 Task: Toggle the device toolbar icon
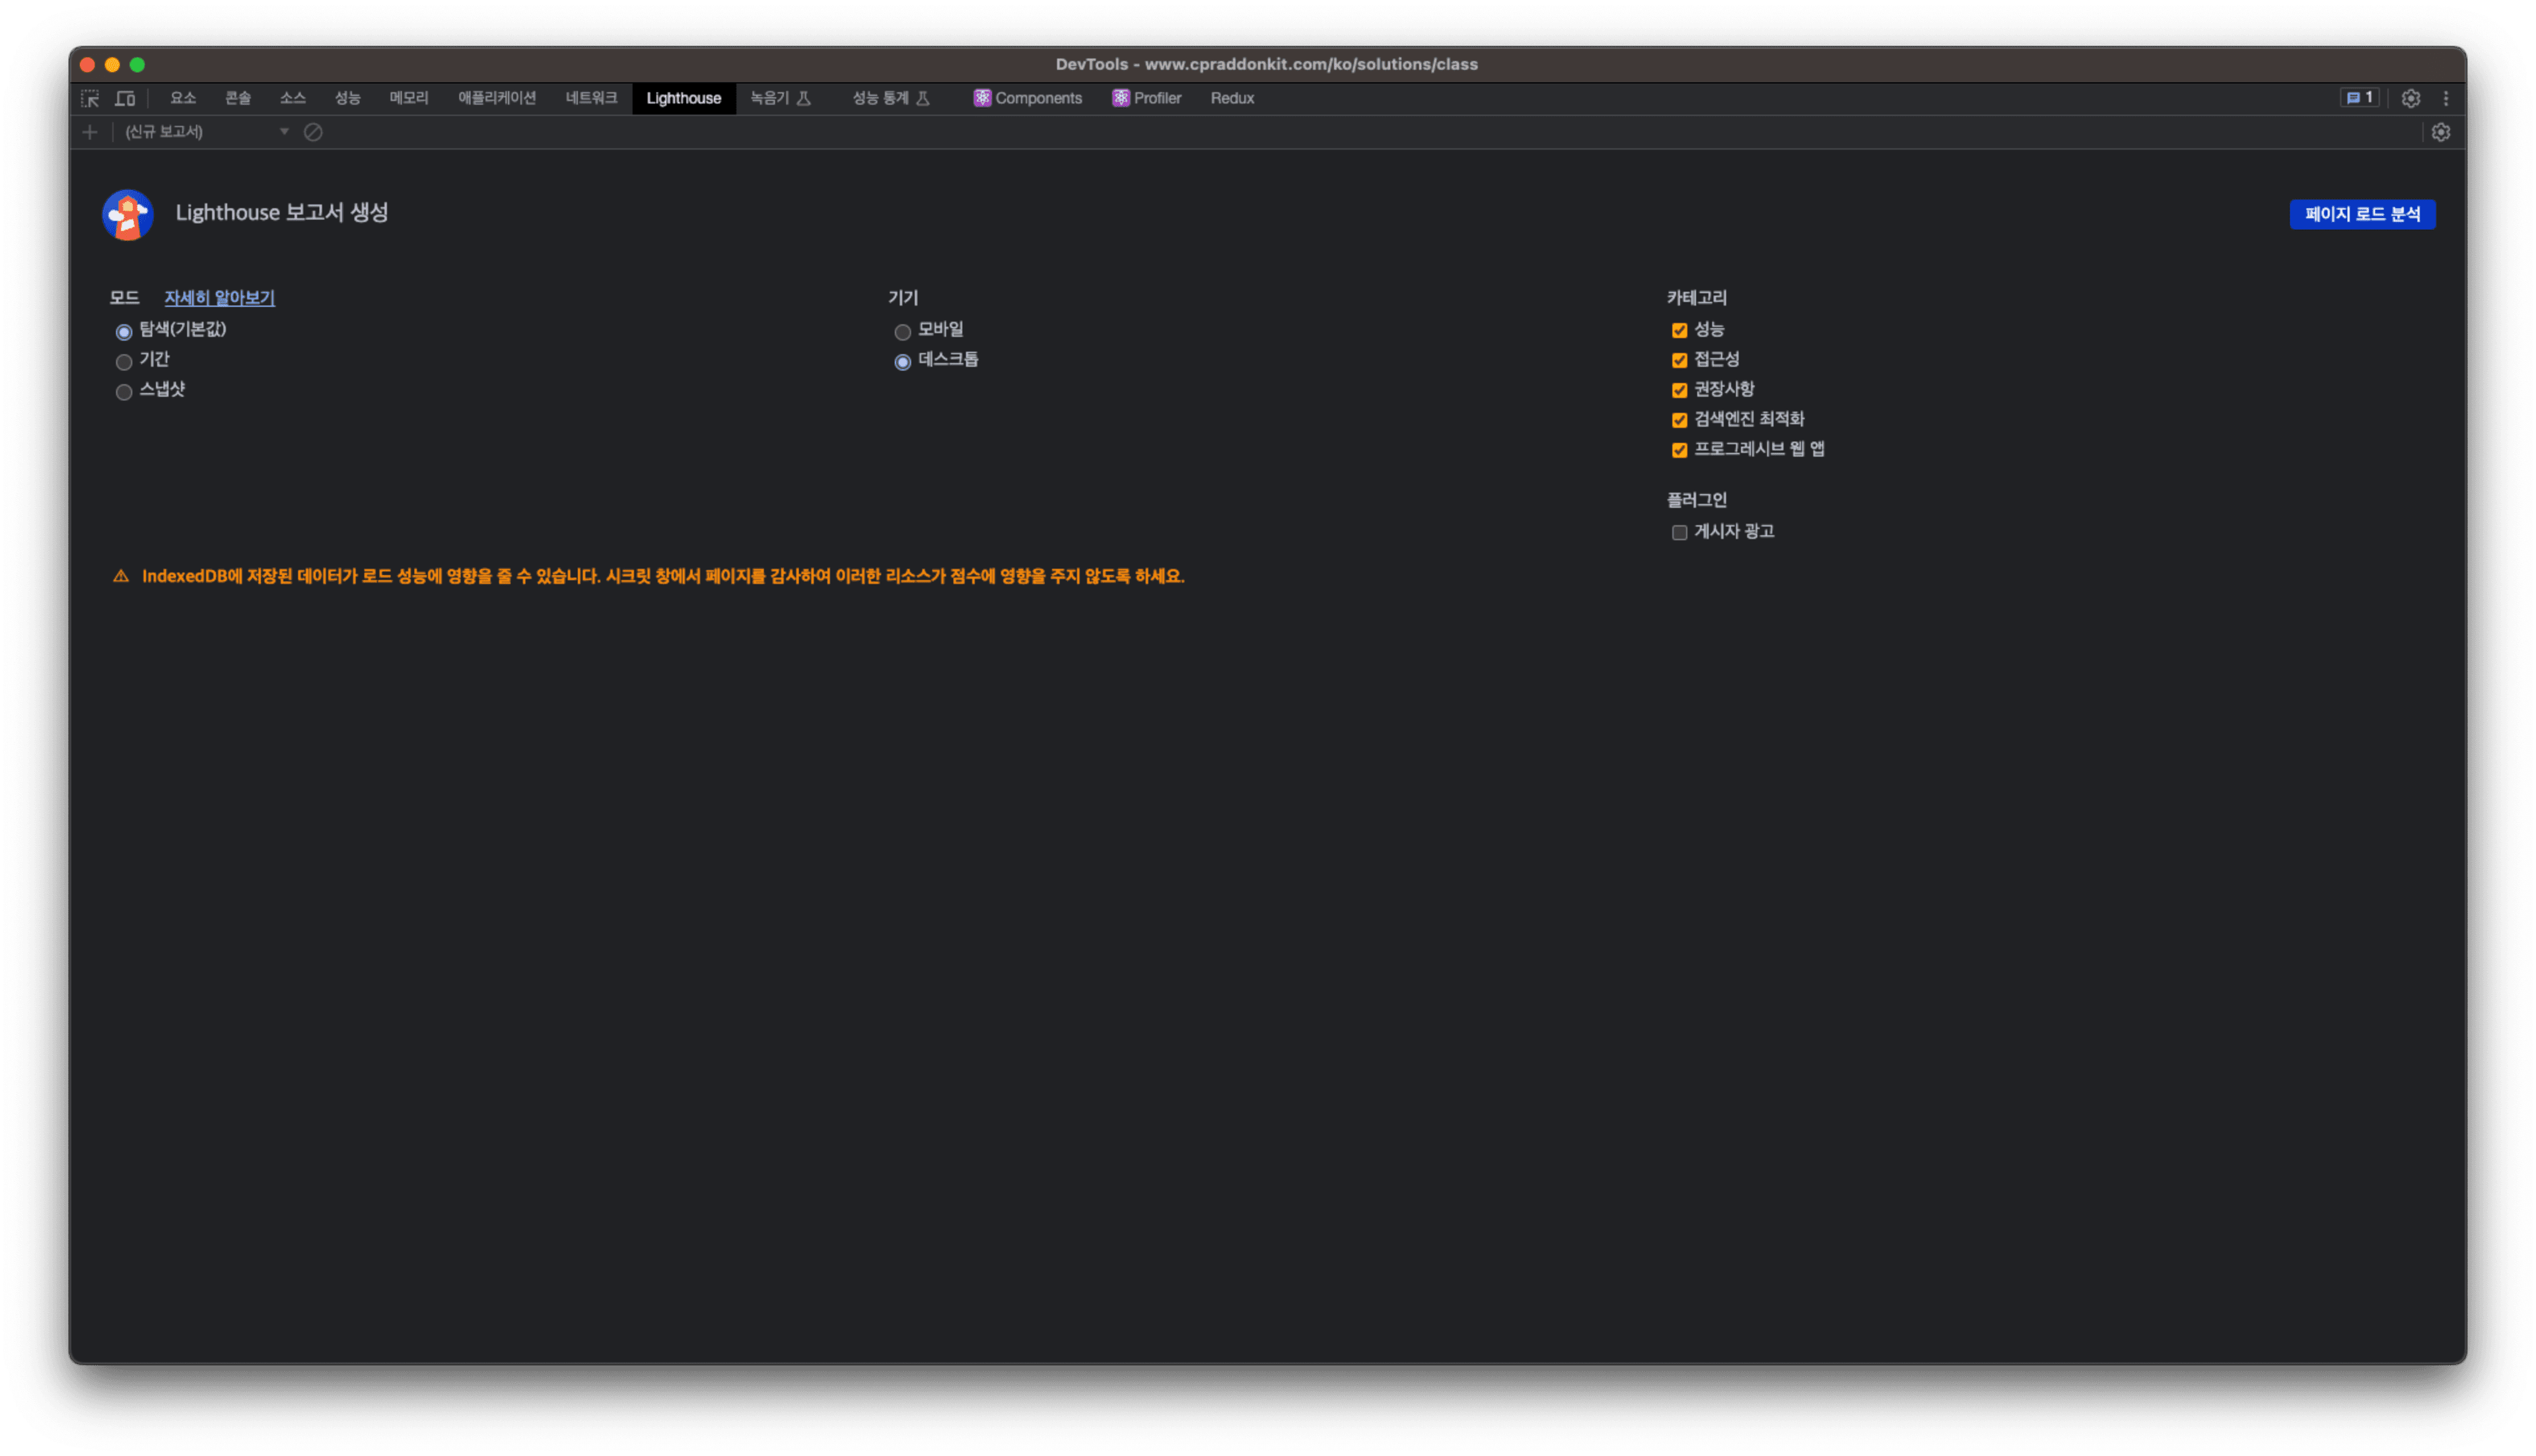pyautogui.click(x=125, y=98)
